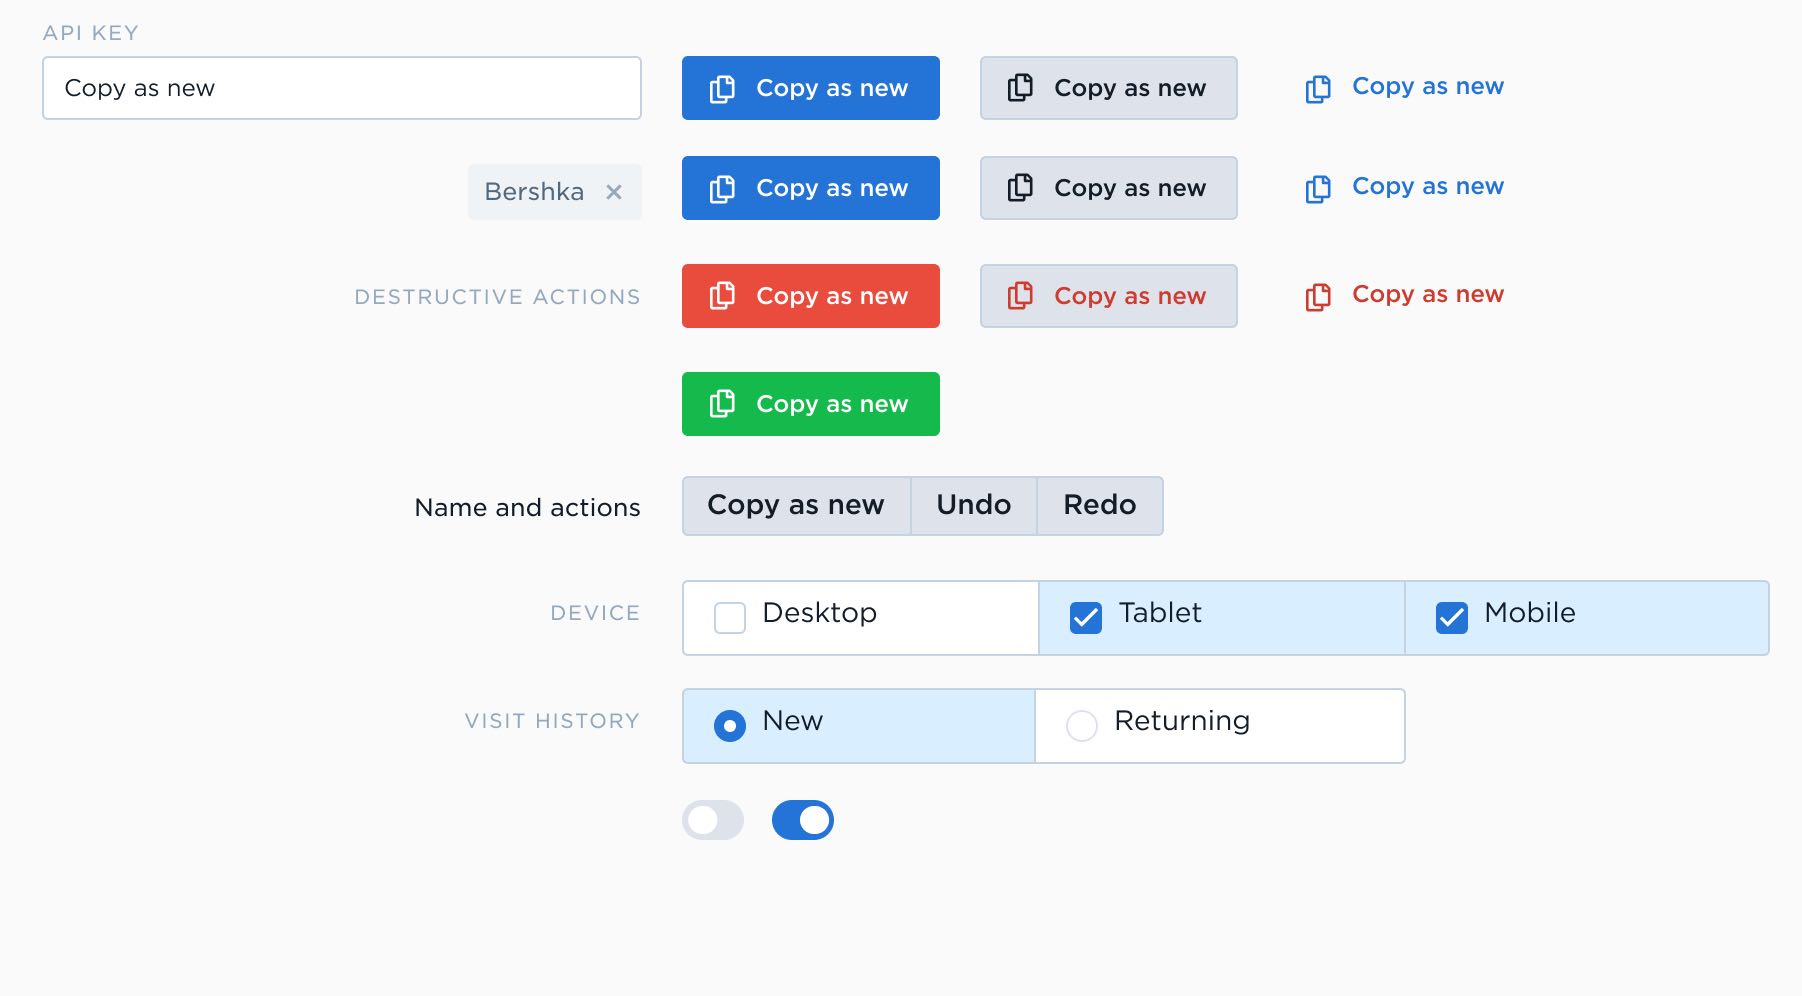Turn off the blue enabled toggle switch

point(803,820)
